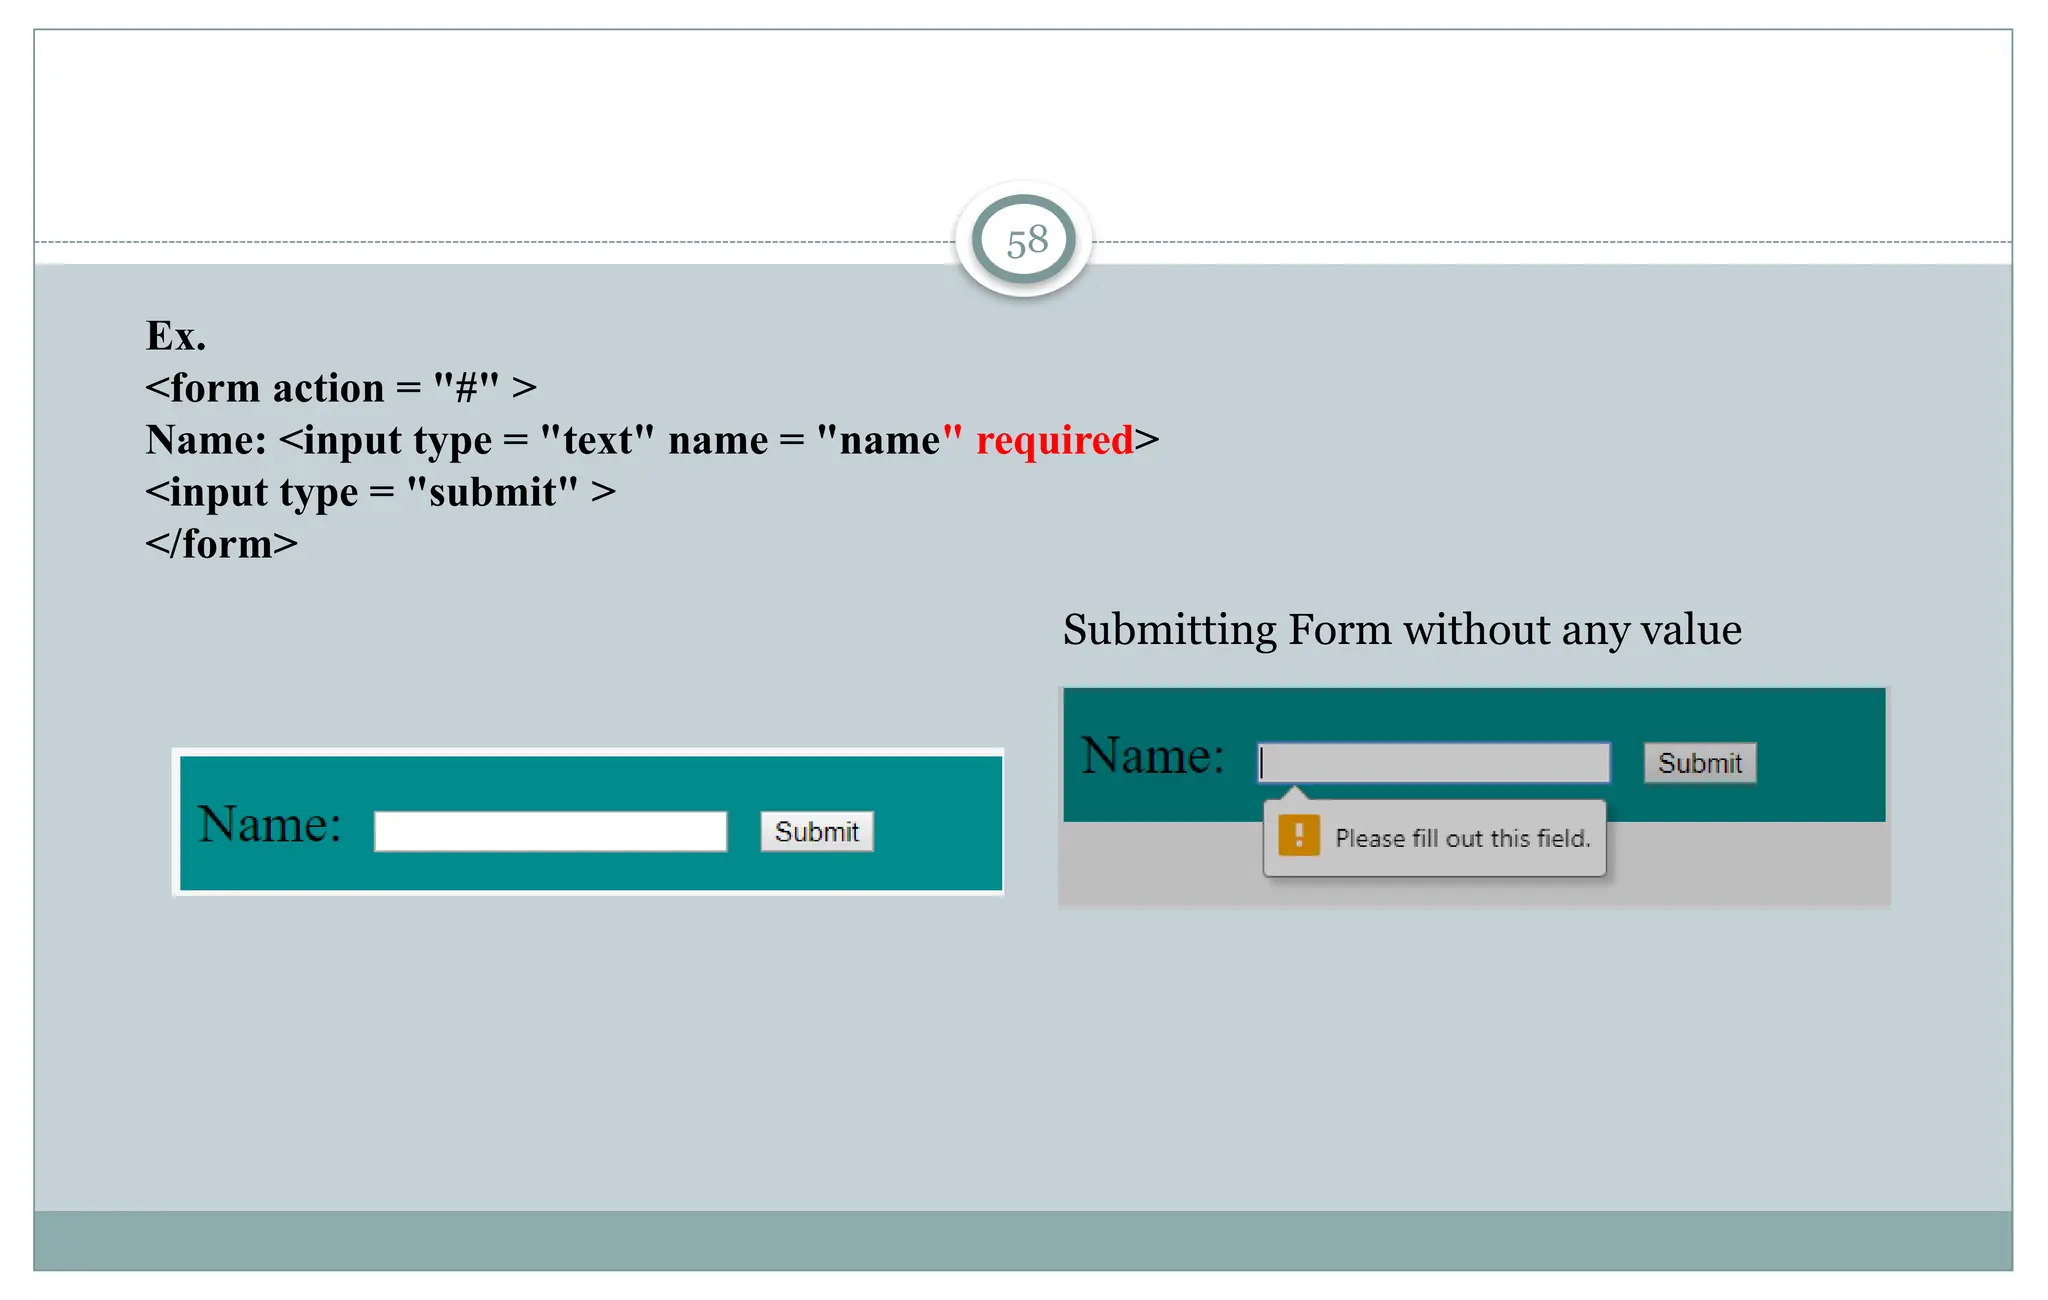The width and height of the screenshot is (2048, 1300).
Task: Click the 'Name:' label in right form
Action: point(1152,755)
